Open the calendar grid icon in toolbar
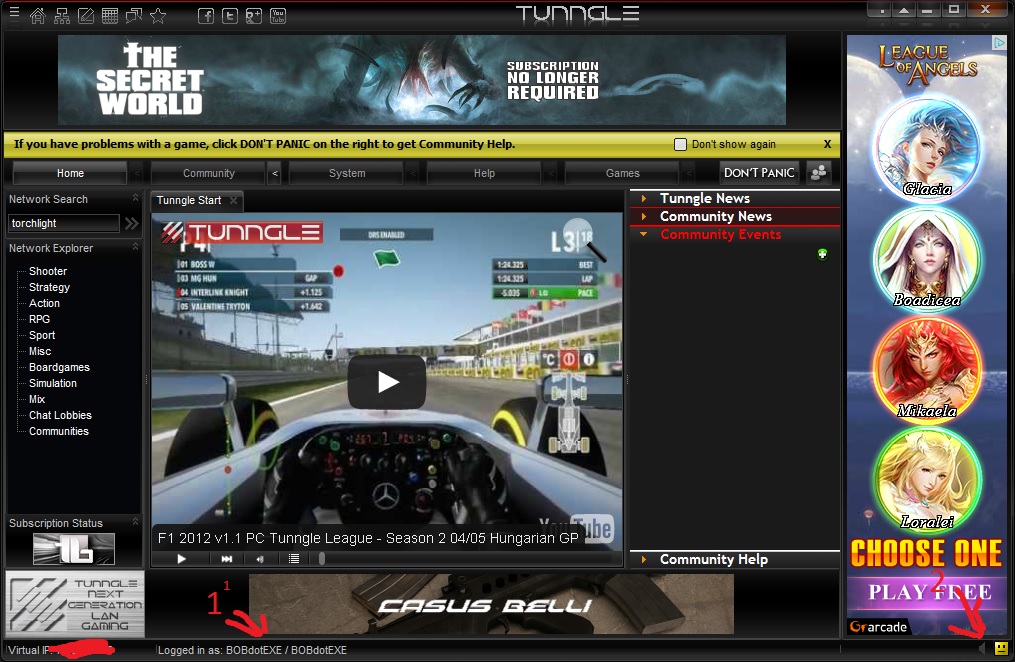The image size is (1015, 662). point(110,16)
